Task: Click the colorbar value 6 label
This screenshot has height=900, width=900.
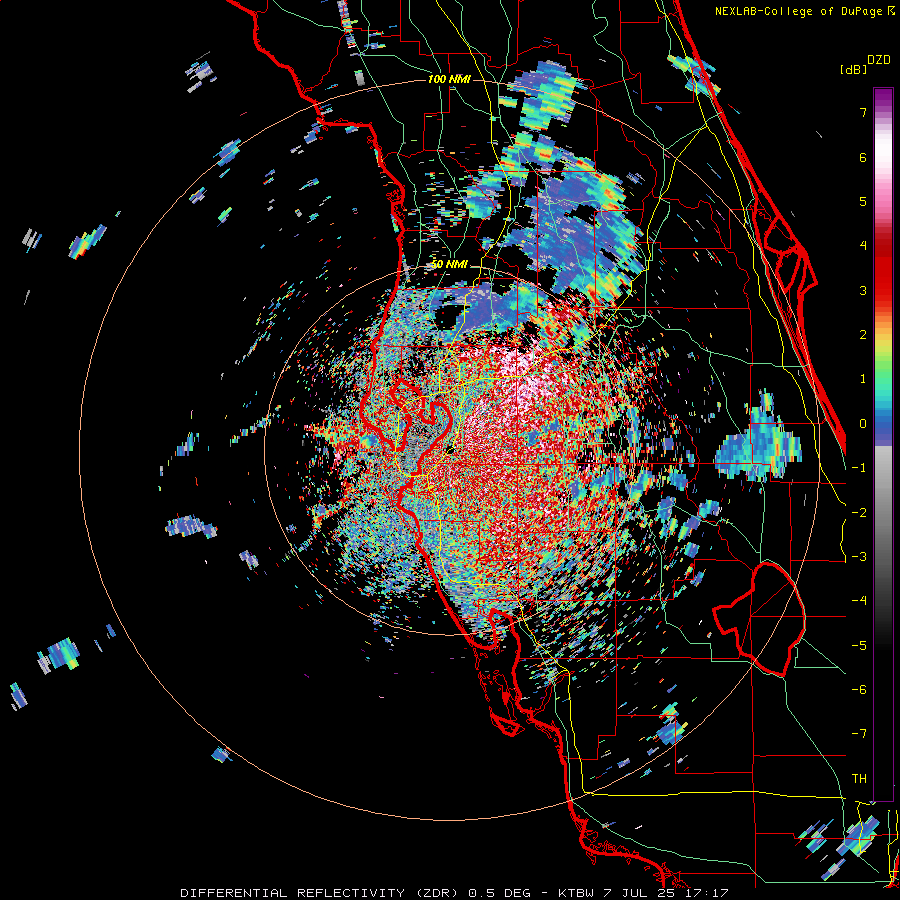Action: pyautogui.click(x=863, y=157)
